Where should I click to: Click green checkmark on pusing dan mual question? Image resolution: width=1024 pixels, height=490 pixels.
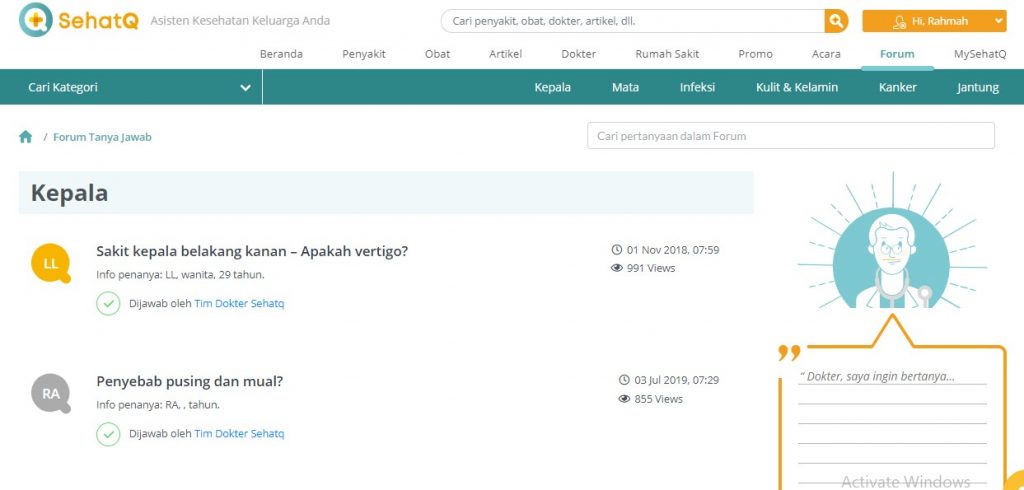pos(108,434)
